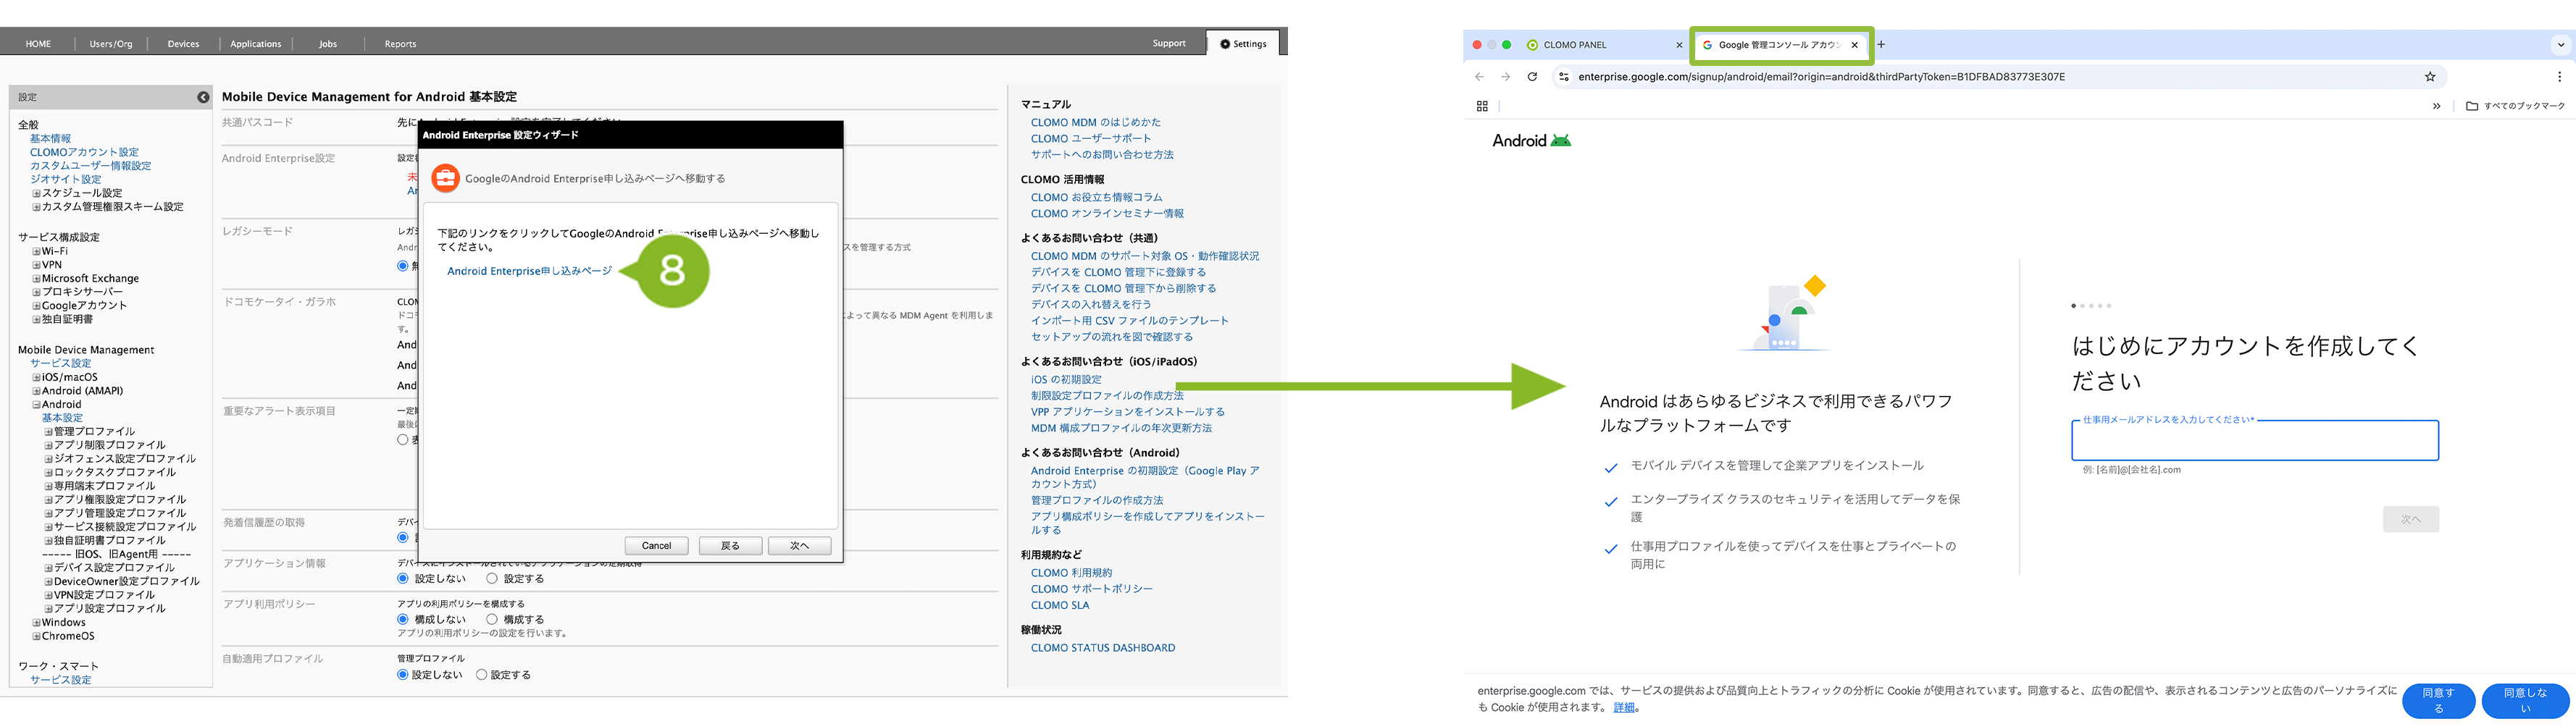Click Cancel in the wizard dialog
2576x724 pixels.
tap(656, 545)
